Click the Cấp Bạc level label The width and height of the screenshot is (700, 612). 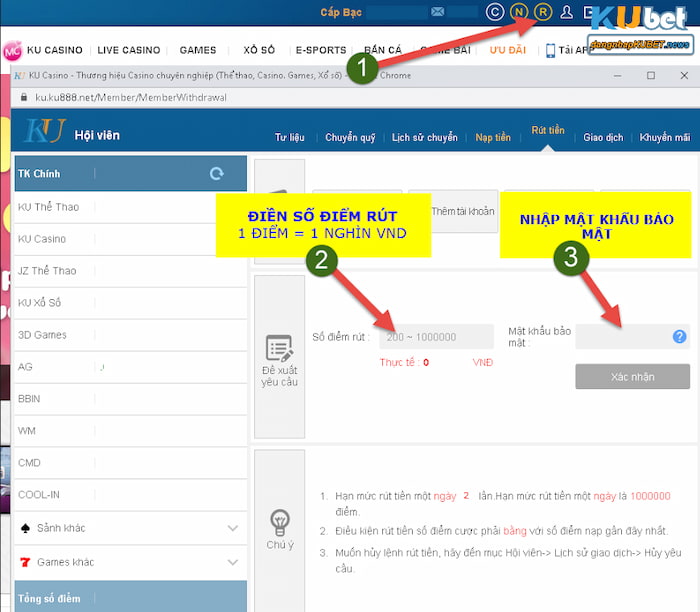pos(341,12)
